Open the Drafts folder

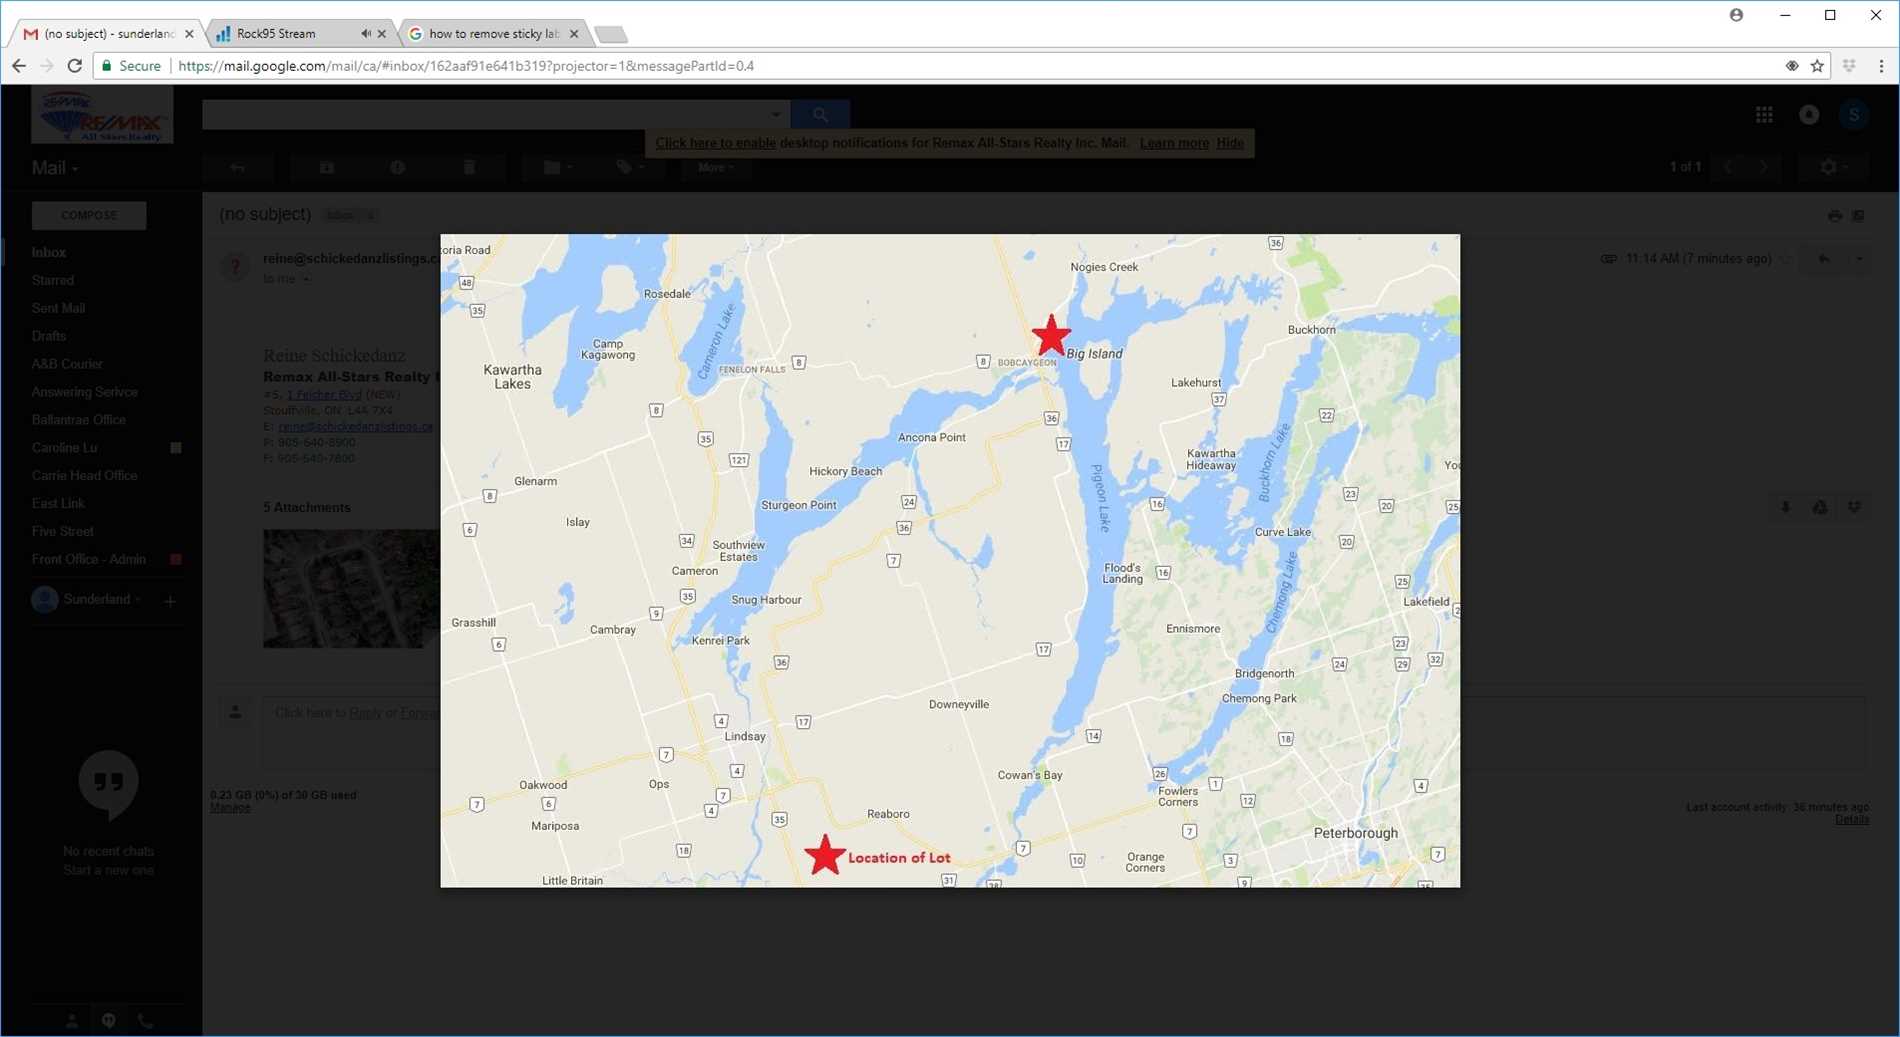(x=49, y=337)
